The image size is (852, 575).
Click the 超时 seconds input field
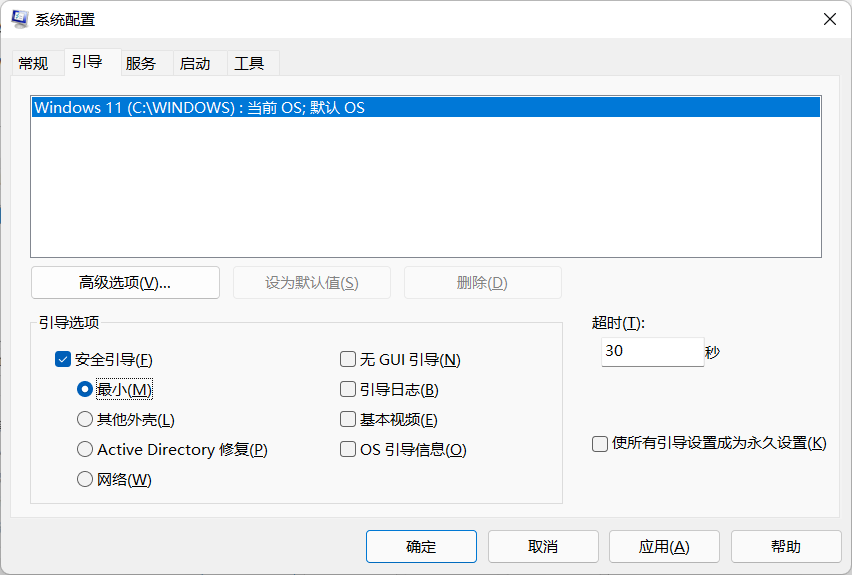click(x=653, y=352)
